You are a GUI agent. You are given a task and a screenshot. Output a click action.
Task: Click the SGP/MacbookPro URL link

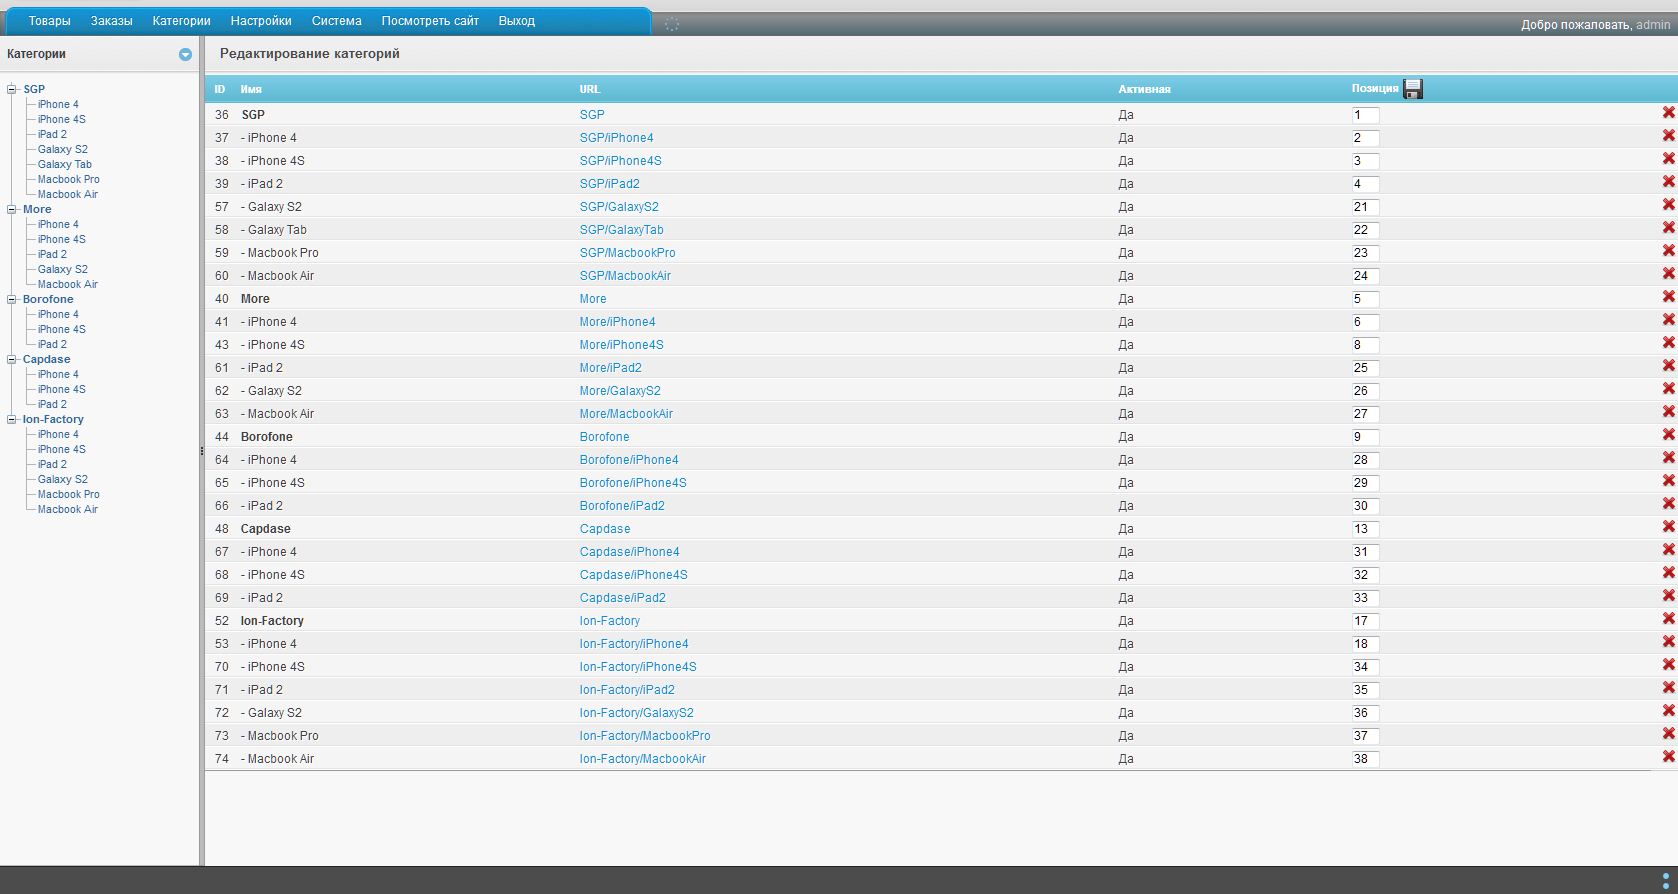coord(627,253)
